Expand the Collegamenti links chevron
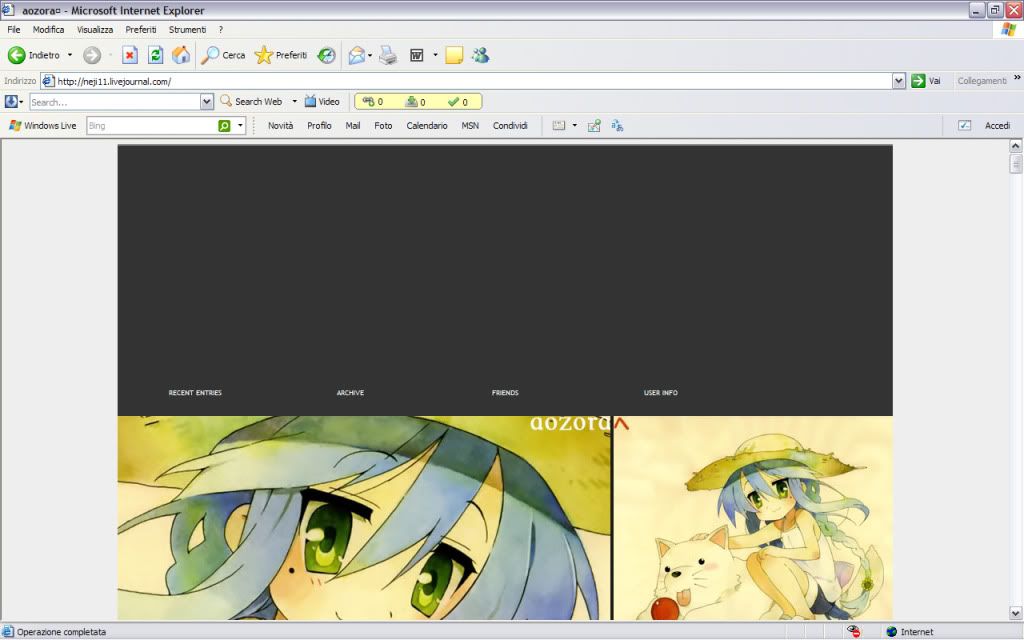 pos(1017,78)
